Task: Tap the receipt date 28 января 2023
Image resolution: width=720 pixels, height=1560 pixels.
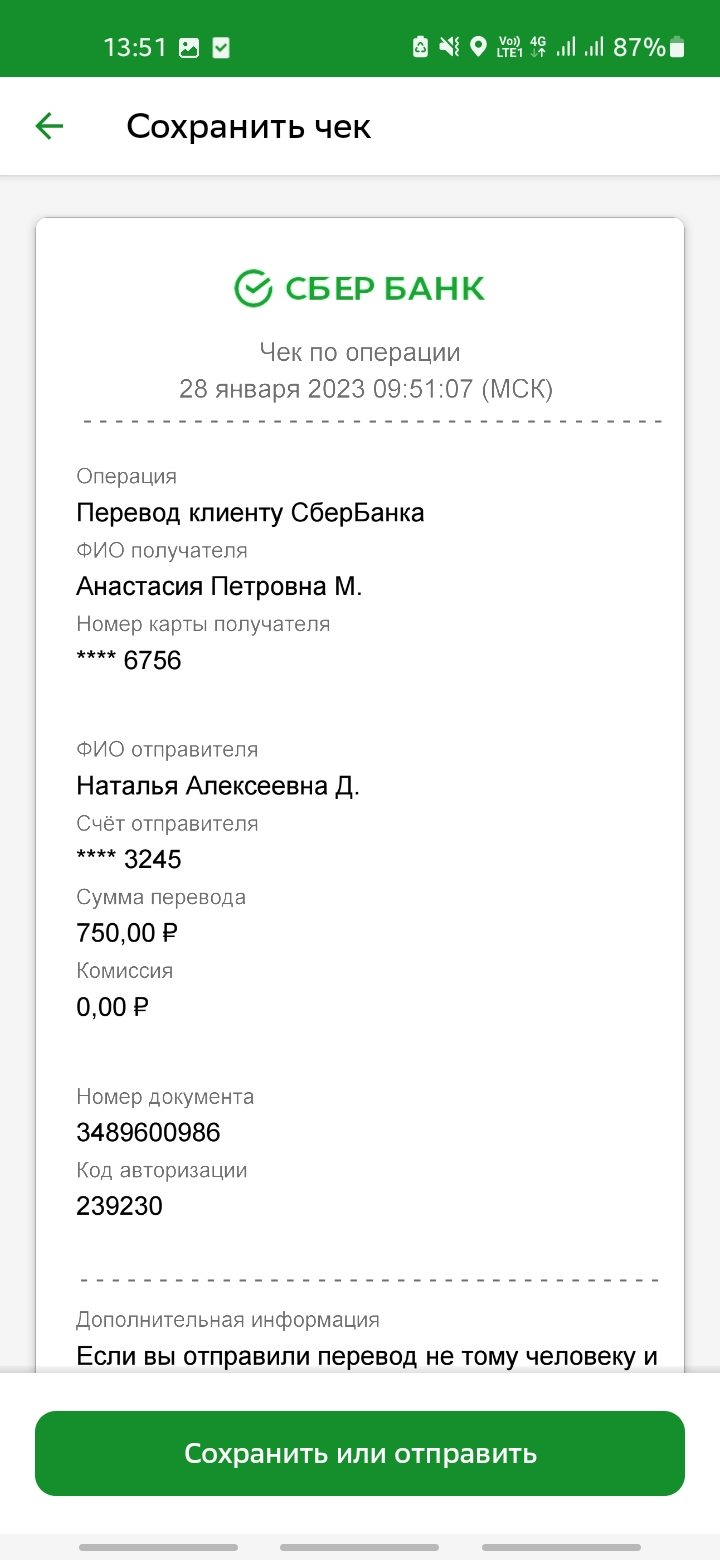Action: pos(272,389)
